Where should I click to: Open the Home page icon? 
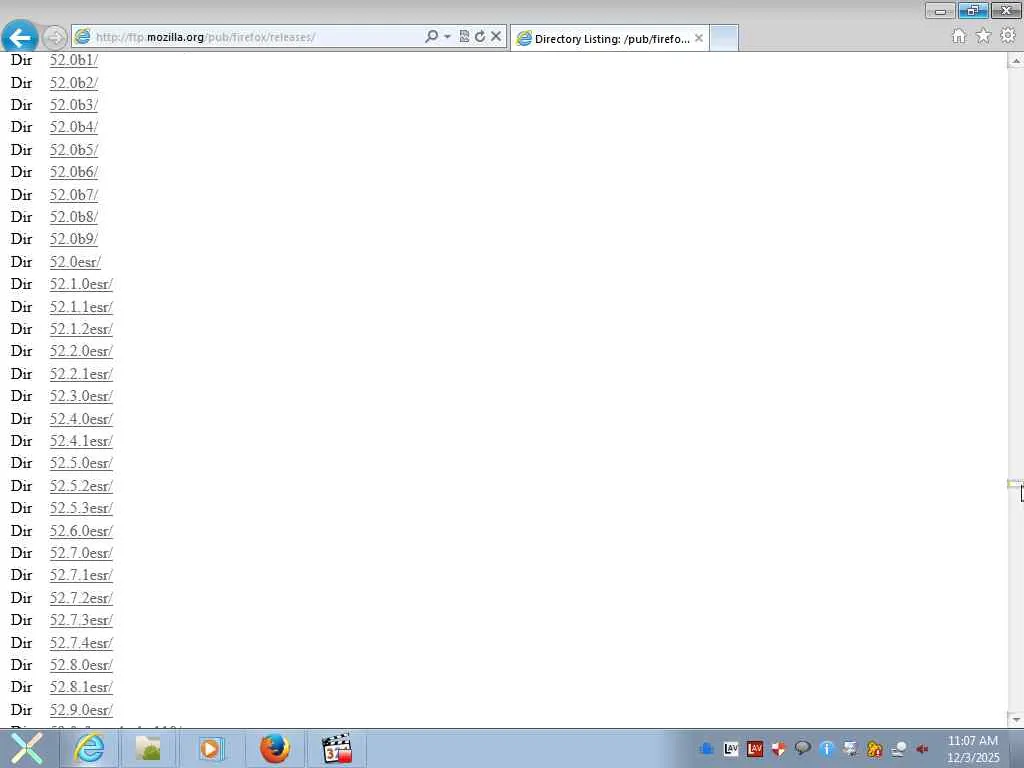point(959,36)
